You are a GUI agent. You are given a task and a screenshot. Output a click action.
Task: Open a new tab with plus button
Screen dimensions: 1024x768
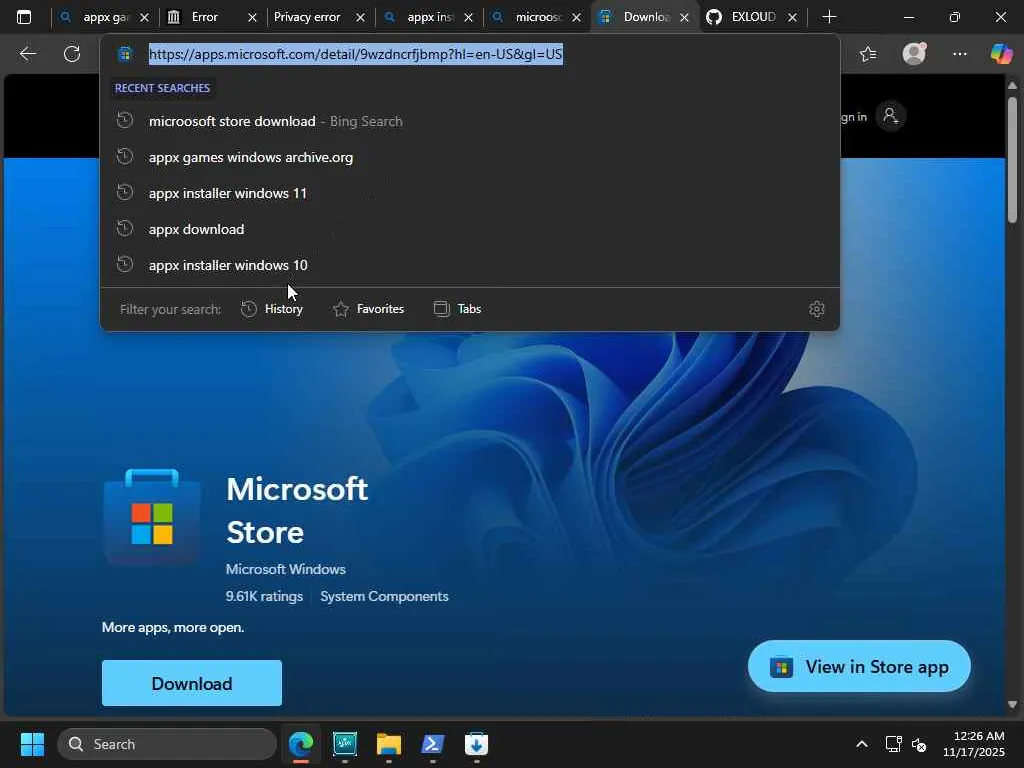[829, 17]
